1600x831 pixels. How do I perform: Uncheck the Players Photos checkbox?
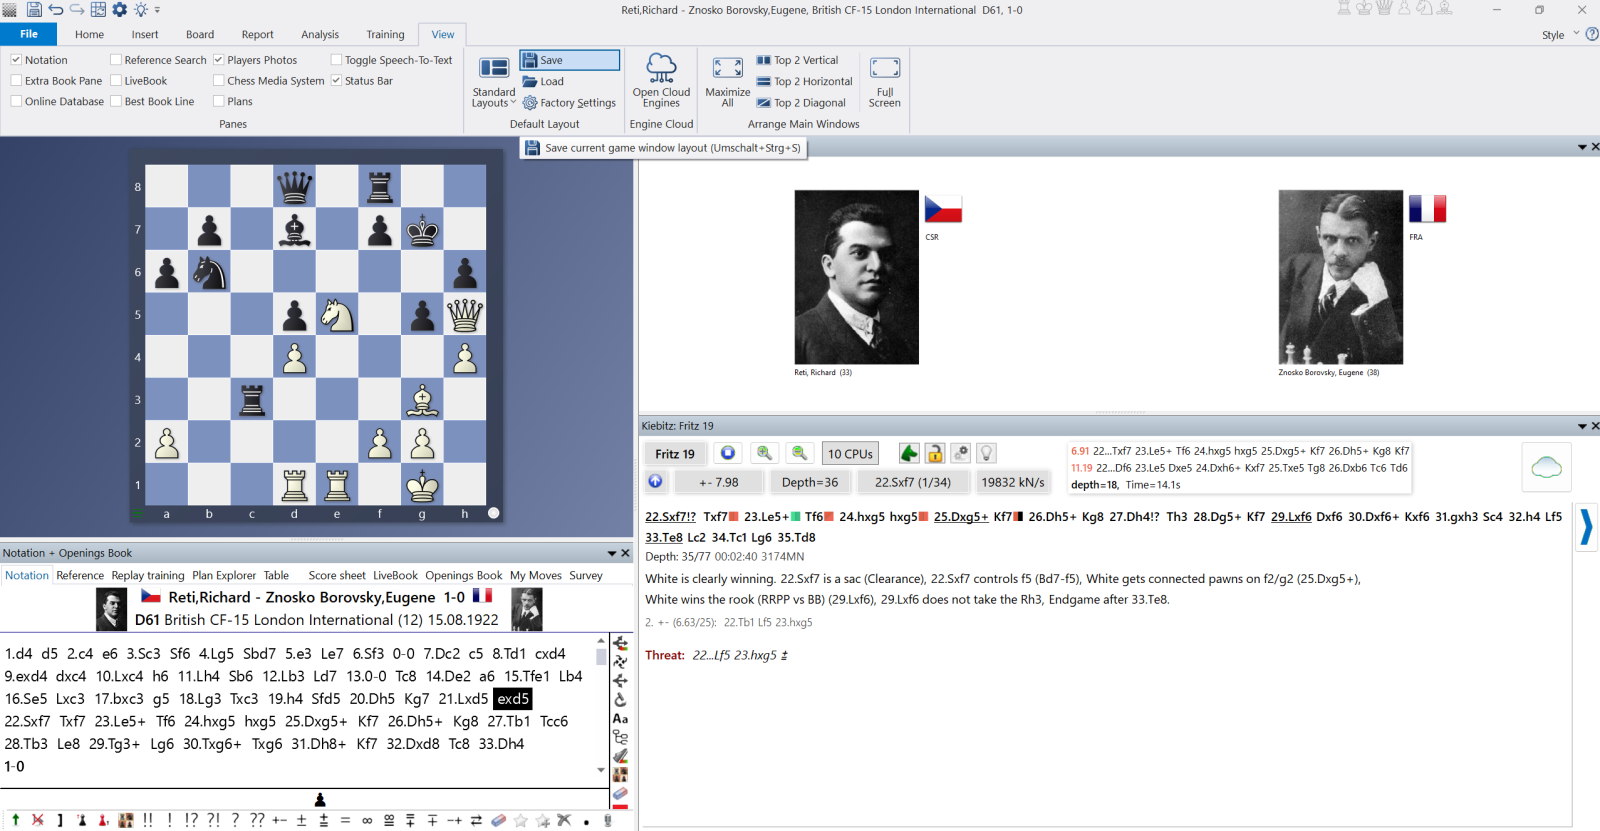tap(219, 60)
